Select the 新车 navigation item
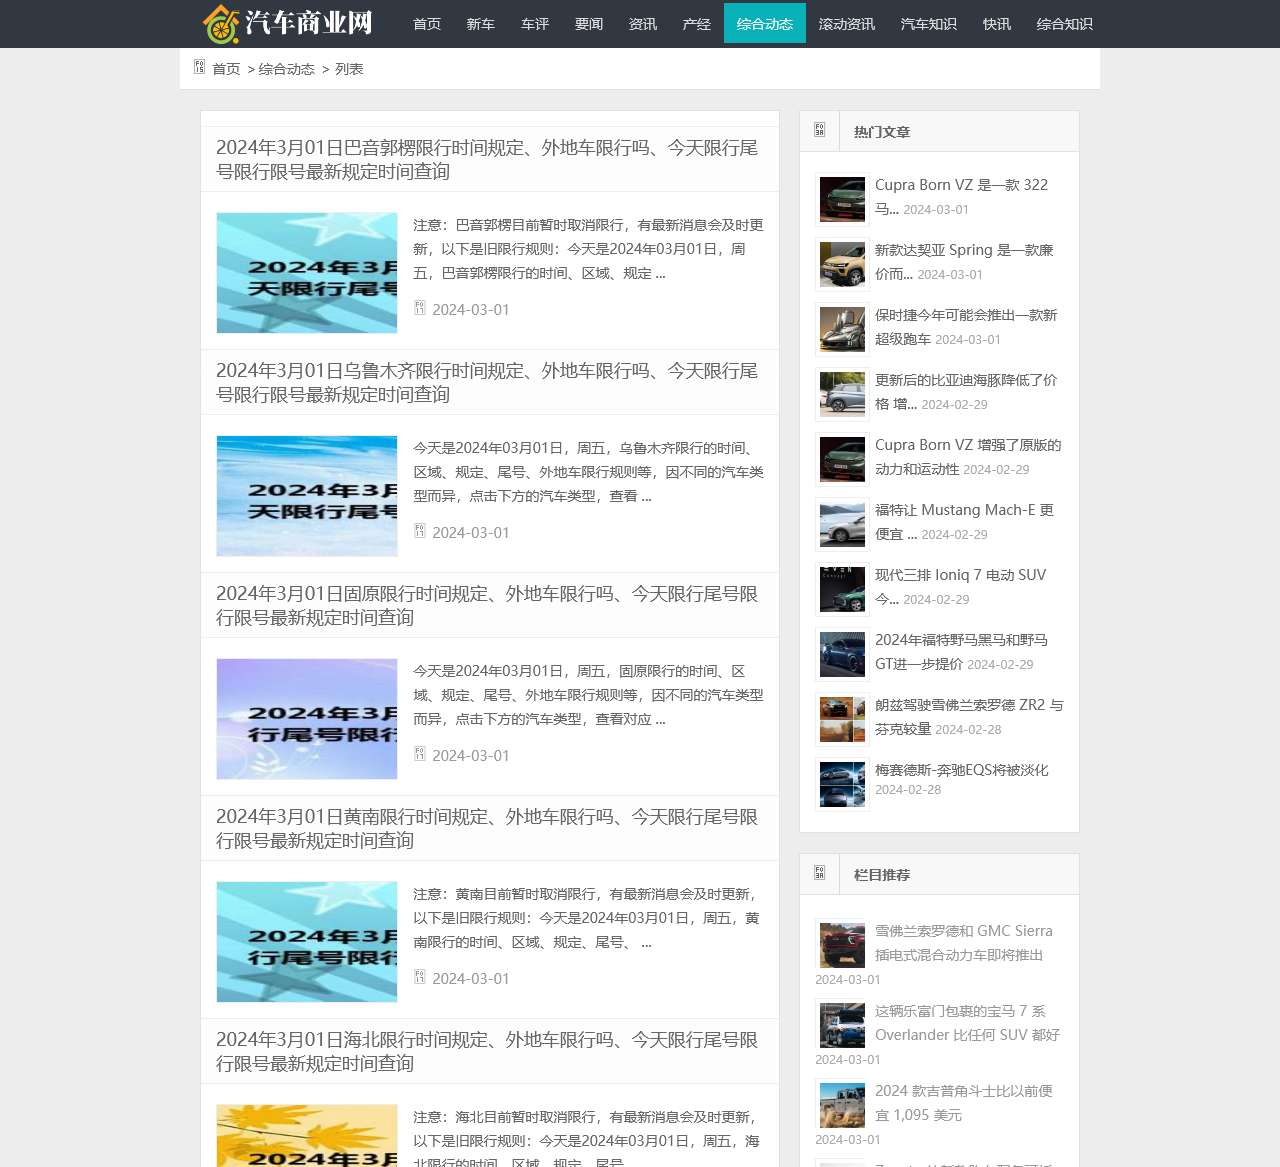 click(x=481, y=23)
